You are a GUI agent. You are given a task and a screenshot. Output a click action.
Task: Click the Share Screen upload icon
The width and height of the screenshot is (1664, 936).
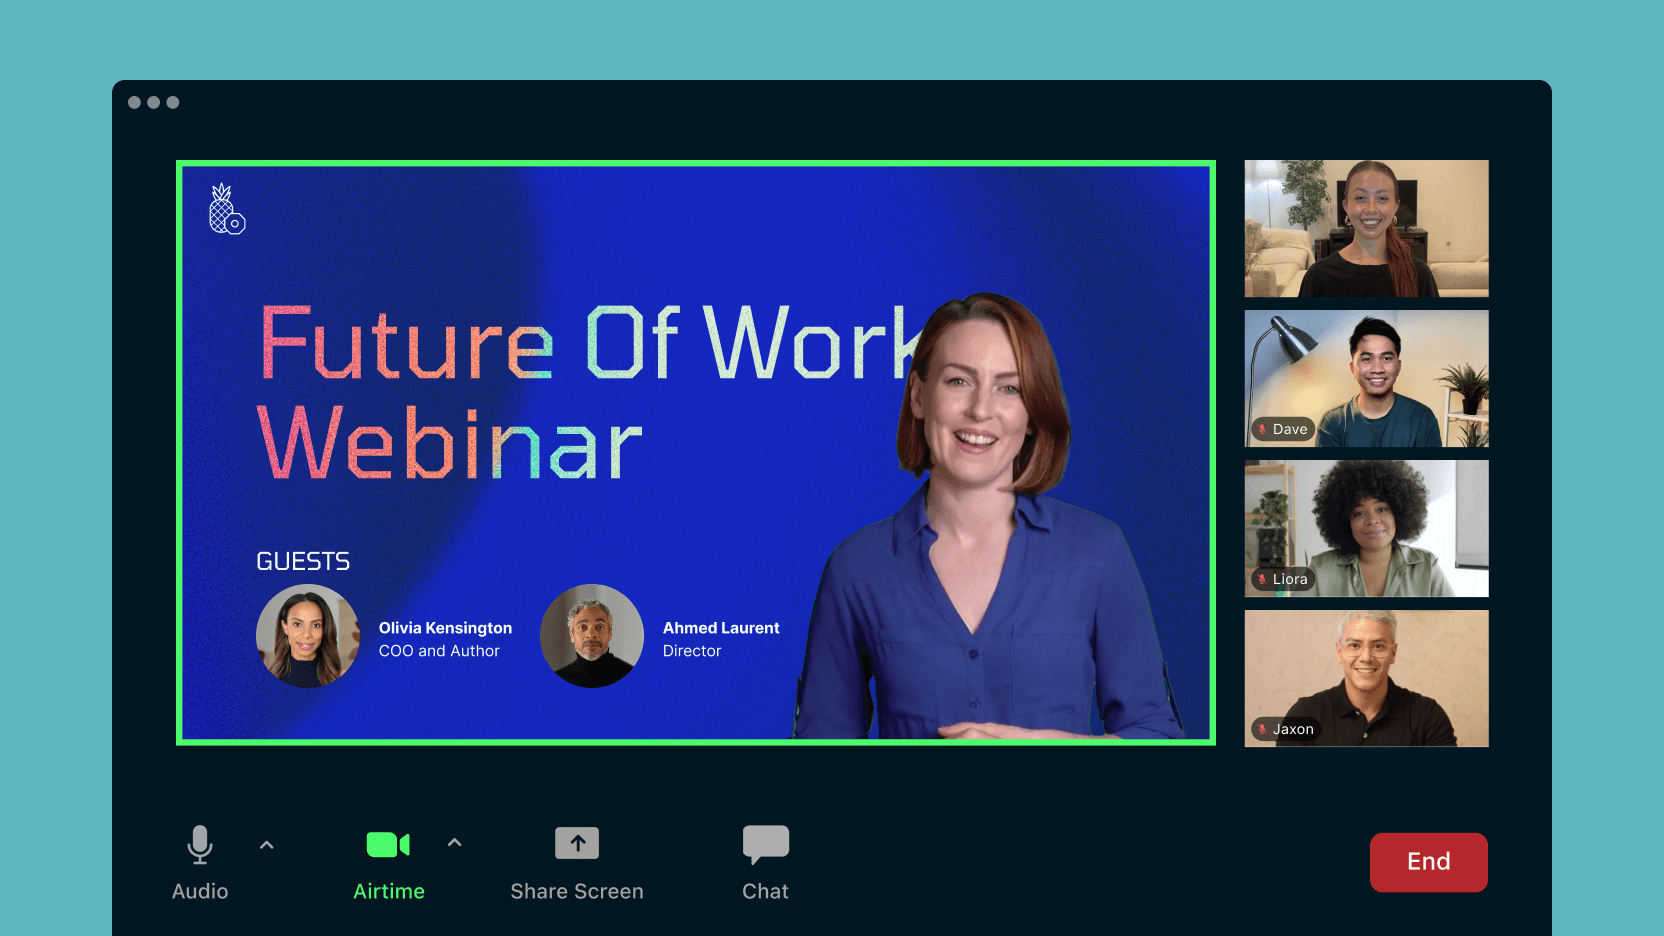click(577, 843)
